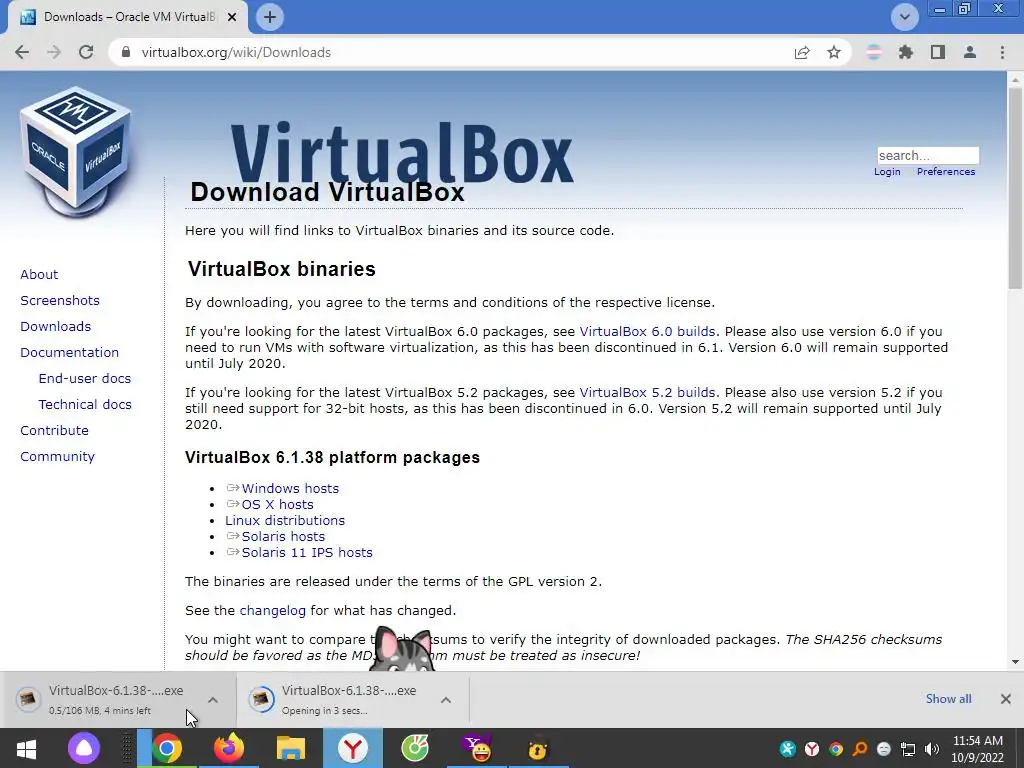Open Downloads in the sidebar
Image resolution: width=1024 pixels, height=768 pixels.
point(56,327)
